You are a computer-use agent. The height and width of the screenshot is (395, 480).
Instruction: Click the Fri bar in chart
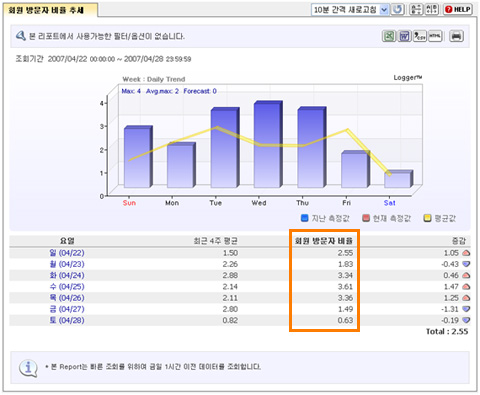click(x=355, y=169)
